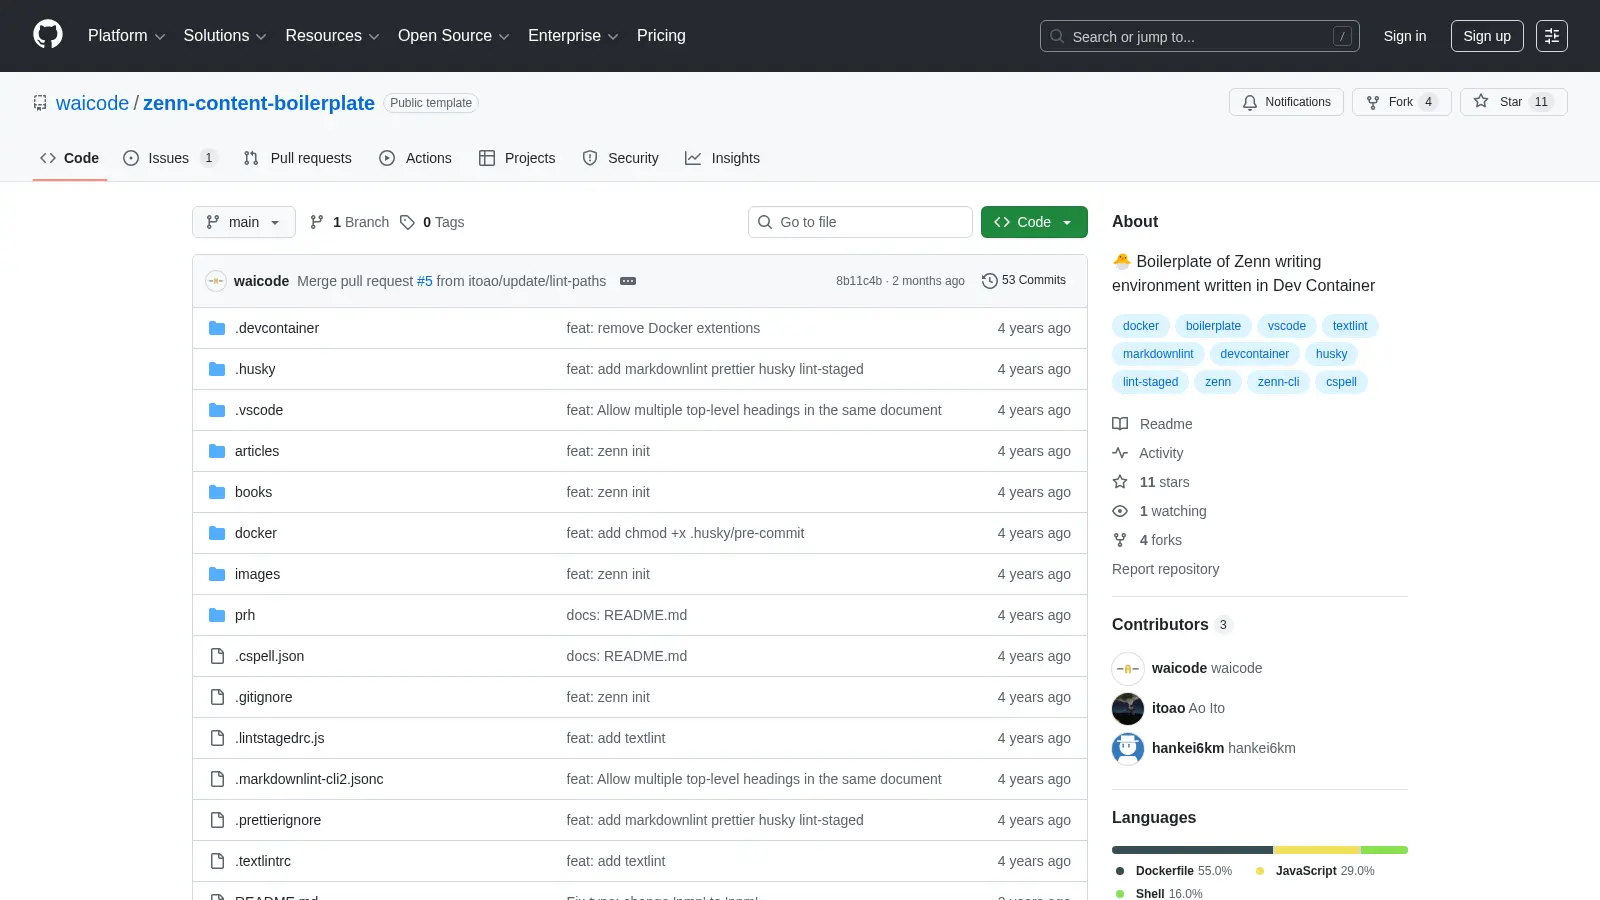
Task: Click the watching eye icon
Action: (1120, 511)
